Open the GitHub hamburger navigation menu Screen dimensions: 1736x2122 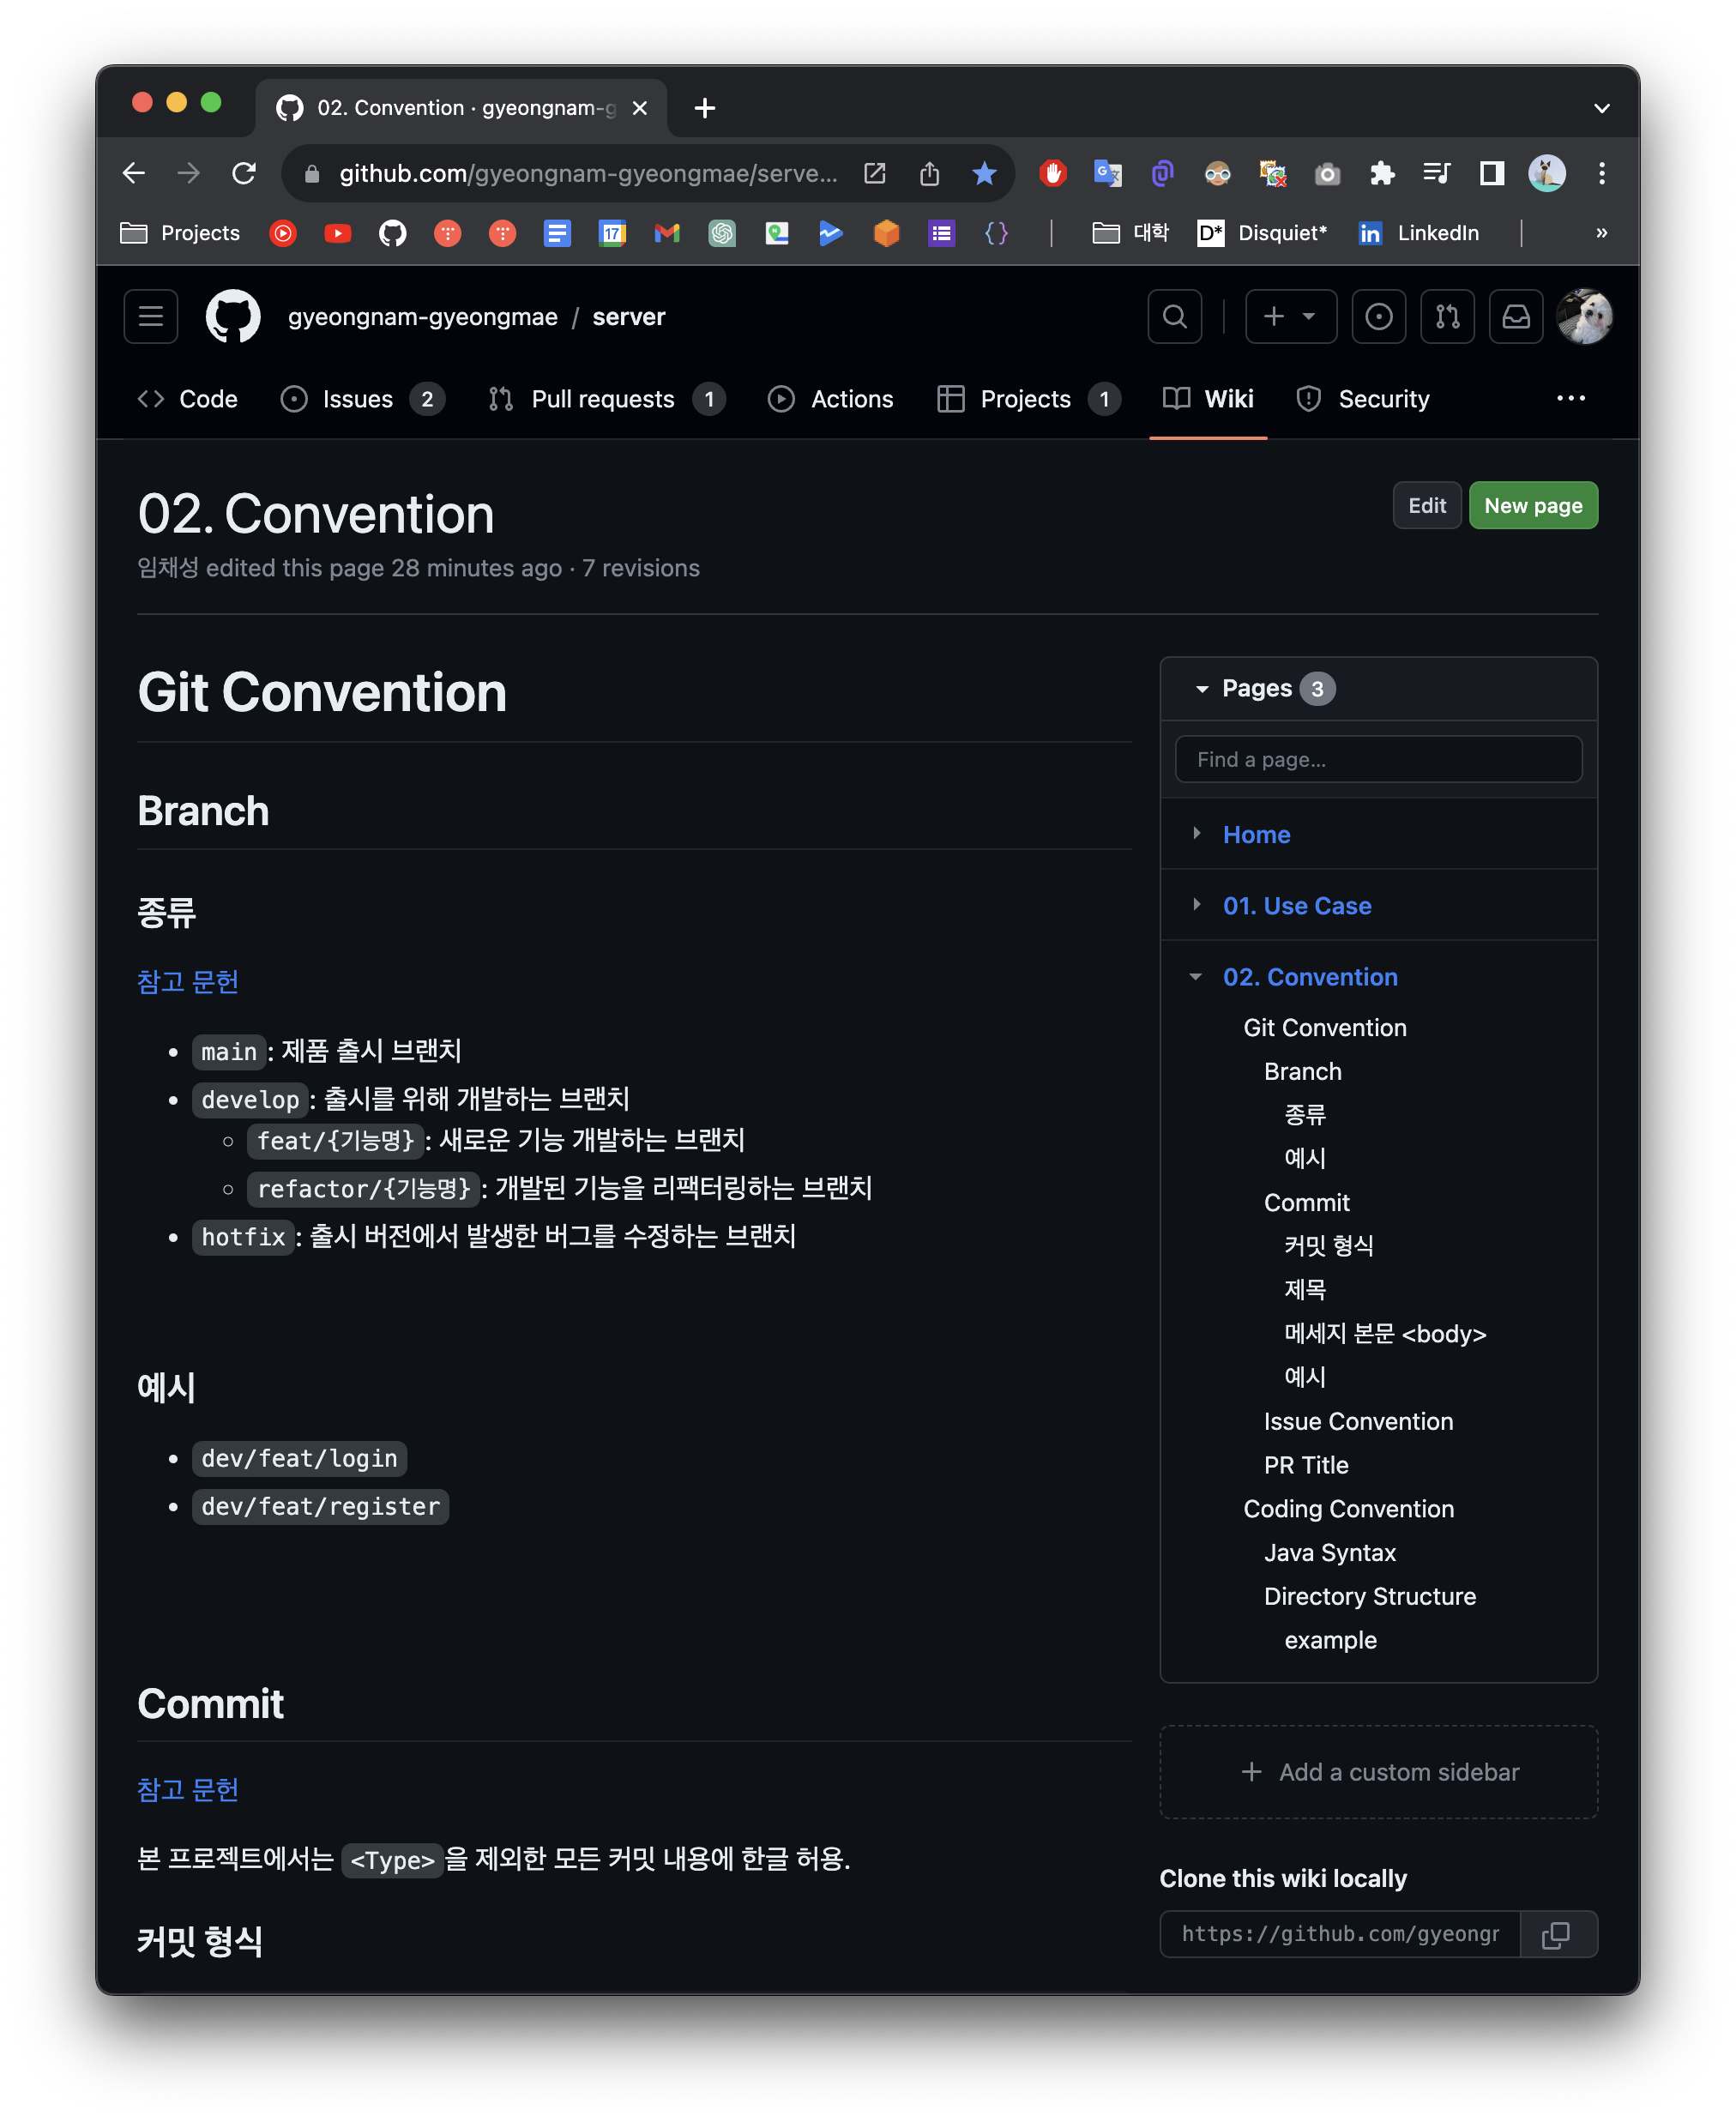pyautogui.click(x=151, y=317)
